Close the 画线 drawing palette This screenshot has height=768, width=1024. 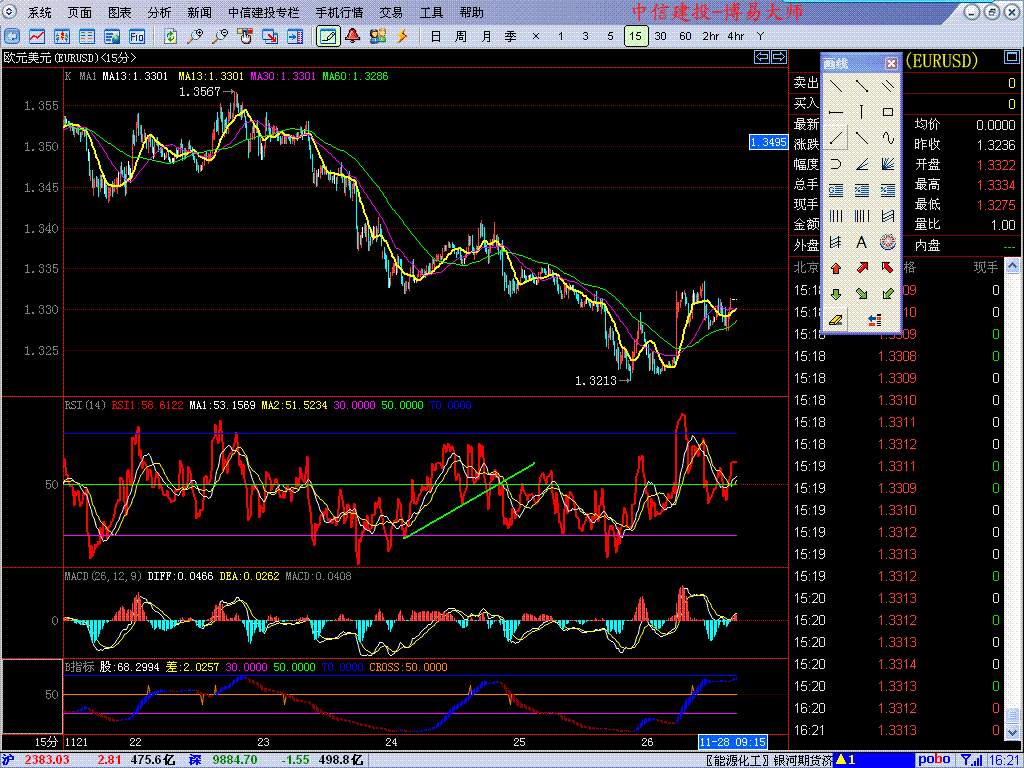(x=891, y=63)
